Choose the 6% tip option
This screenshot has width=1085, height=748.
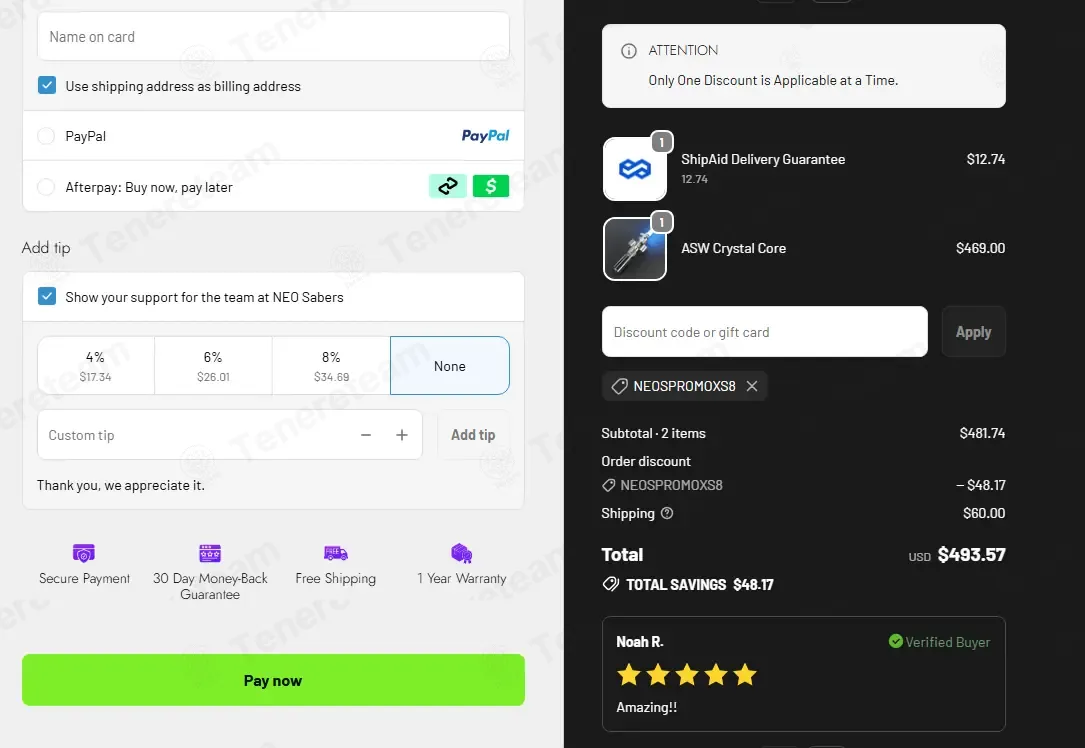point(213,365)
